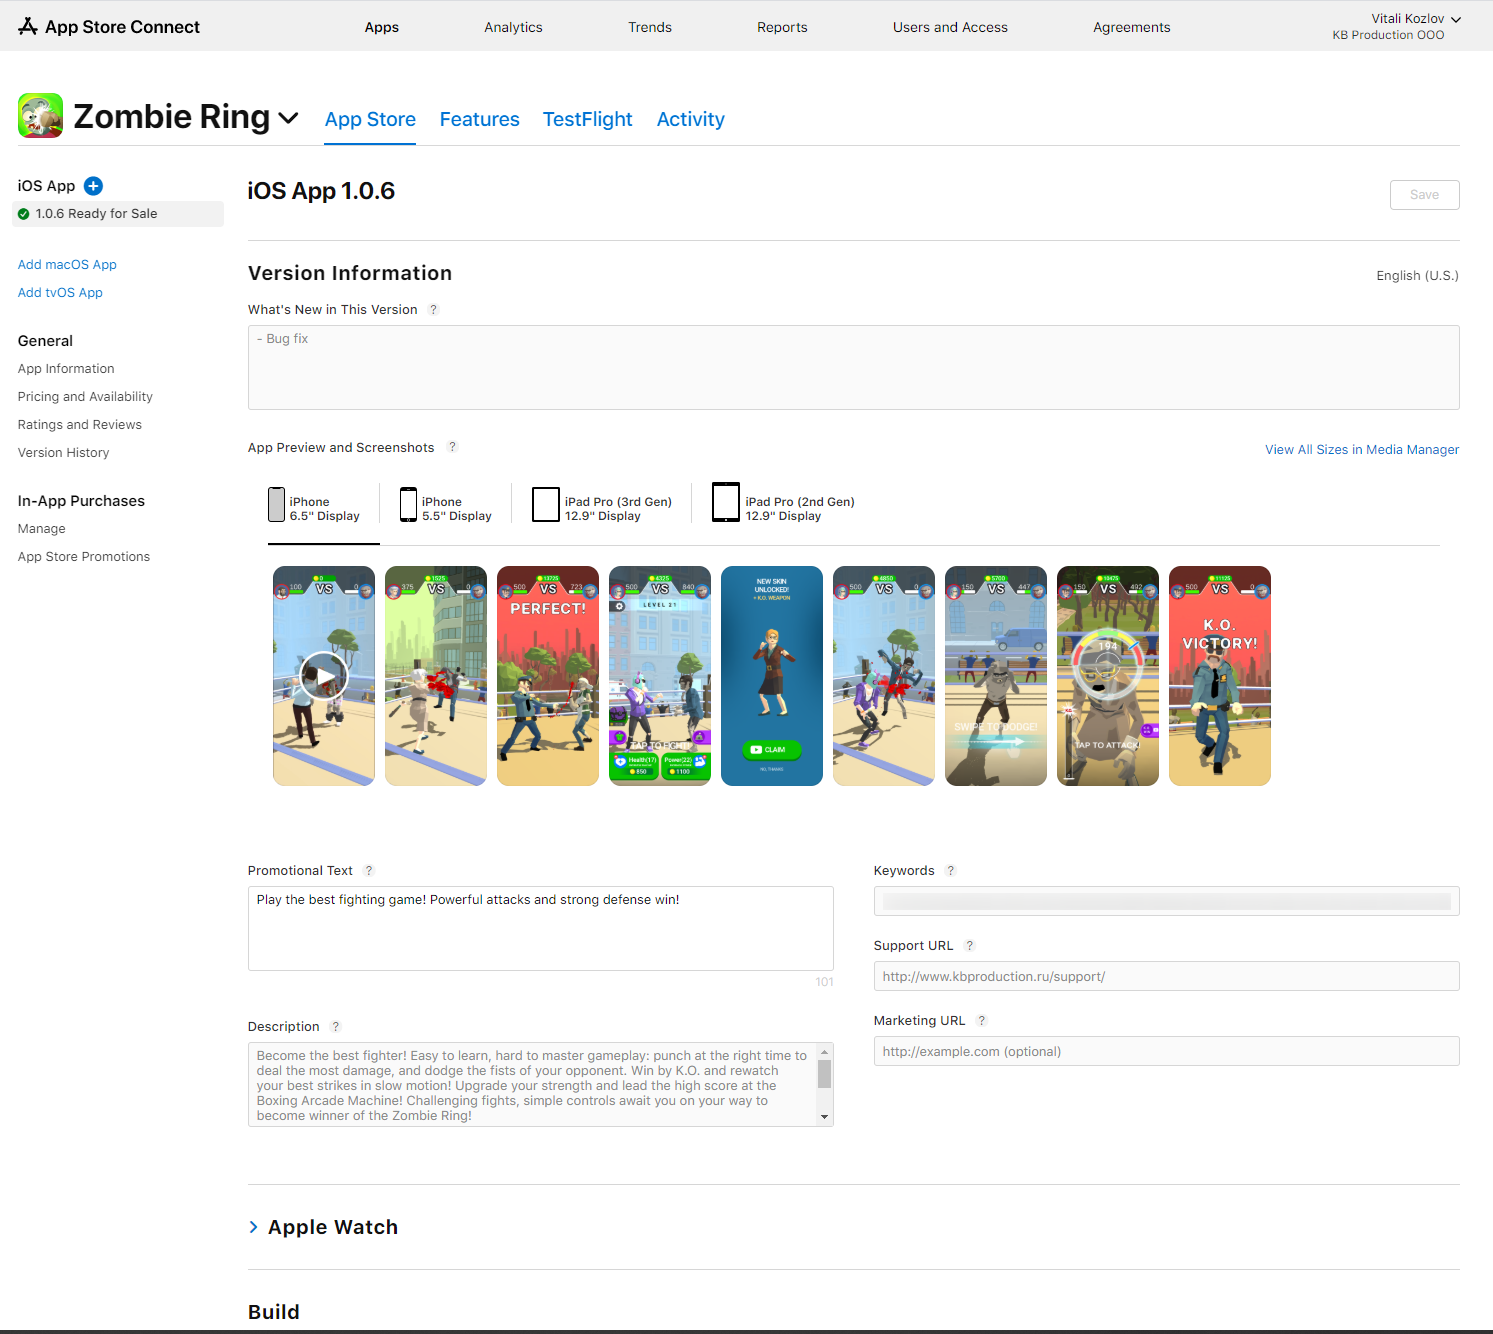Click the iPhone 6.5" device icon

(276, 504)
